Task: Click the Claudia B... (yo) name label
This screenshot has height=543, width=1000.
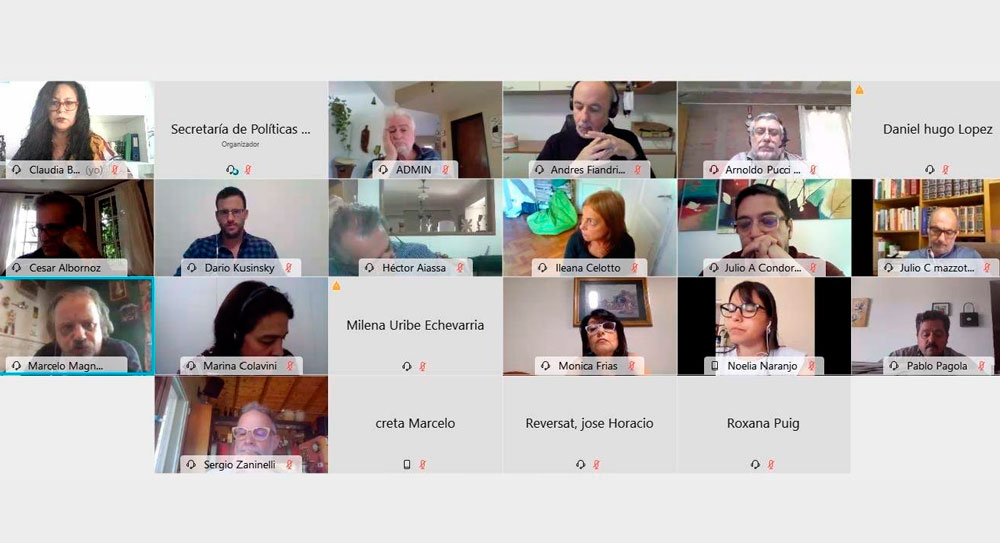Action: tap(66, 170)
